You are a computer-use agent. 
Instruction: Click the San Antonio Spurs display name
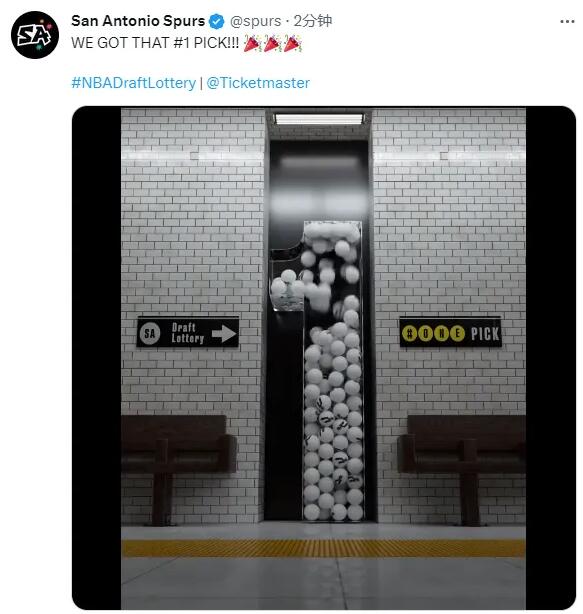pyautogui.click(x=138, y=21)
